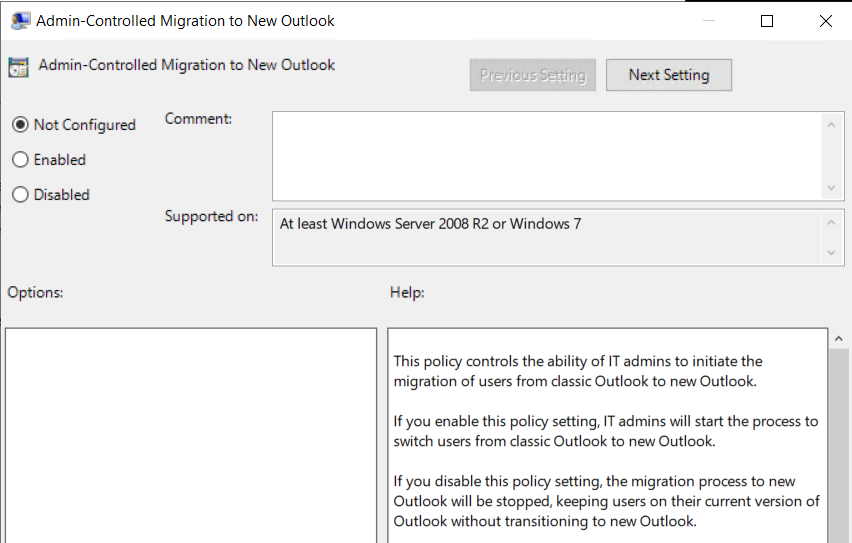The width and height of the screenshot is (852, 543).
Task: Click the greyed Previous Setting button
Action: point(532,75)
